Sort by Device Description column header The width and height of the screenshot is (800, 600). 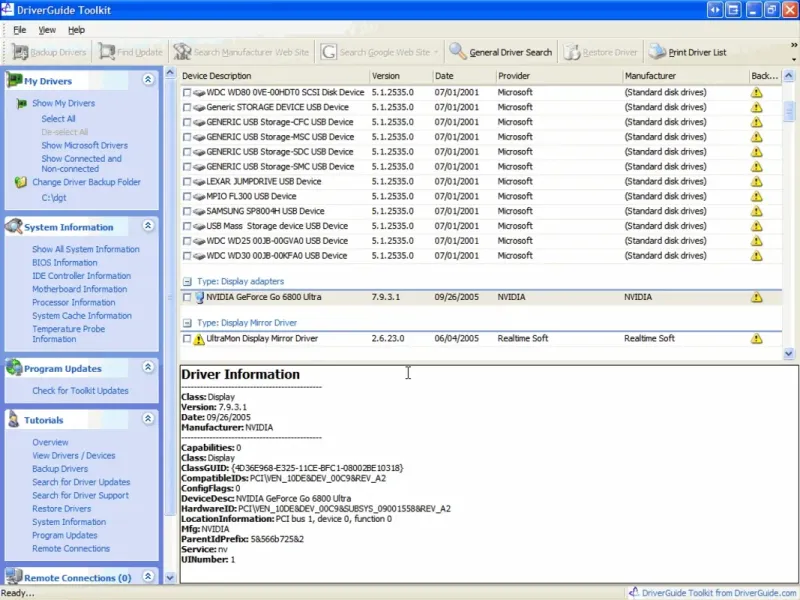274,76
